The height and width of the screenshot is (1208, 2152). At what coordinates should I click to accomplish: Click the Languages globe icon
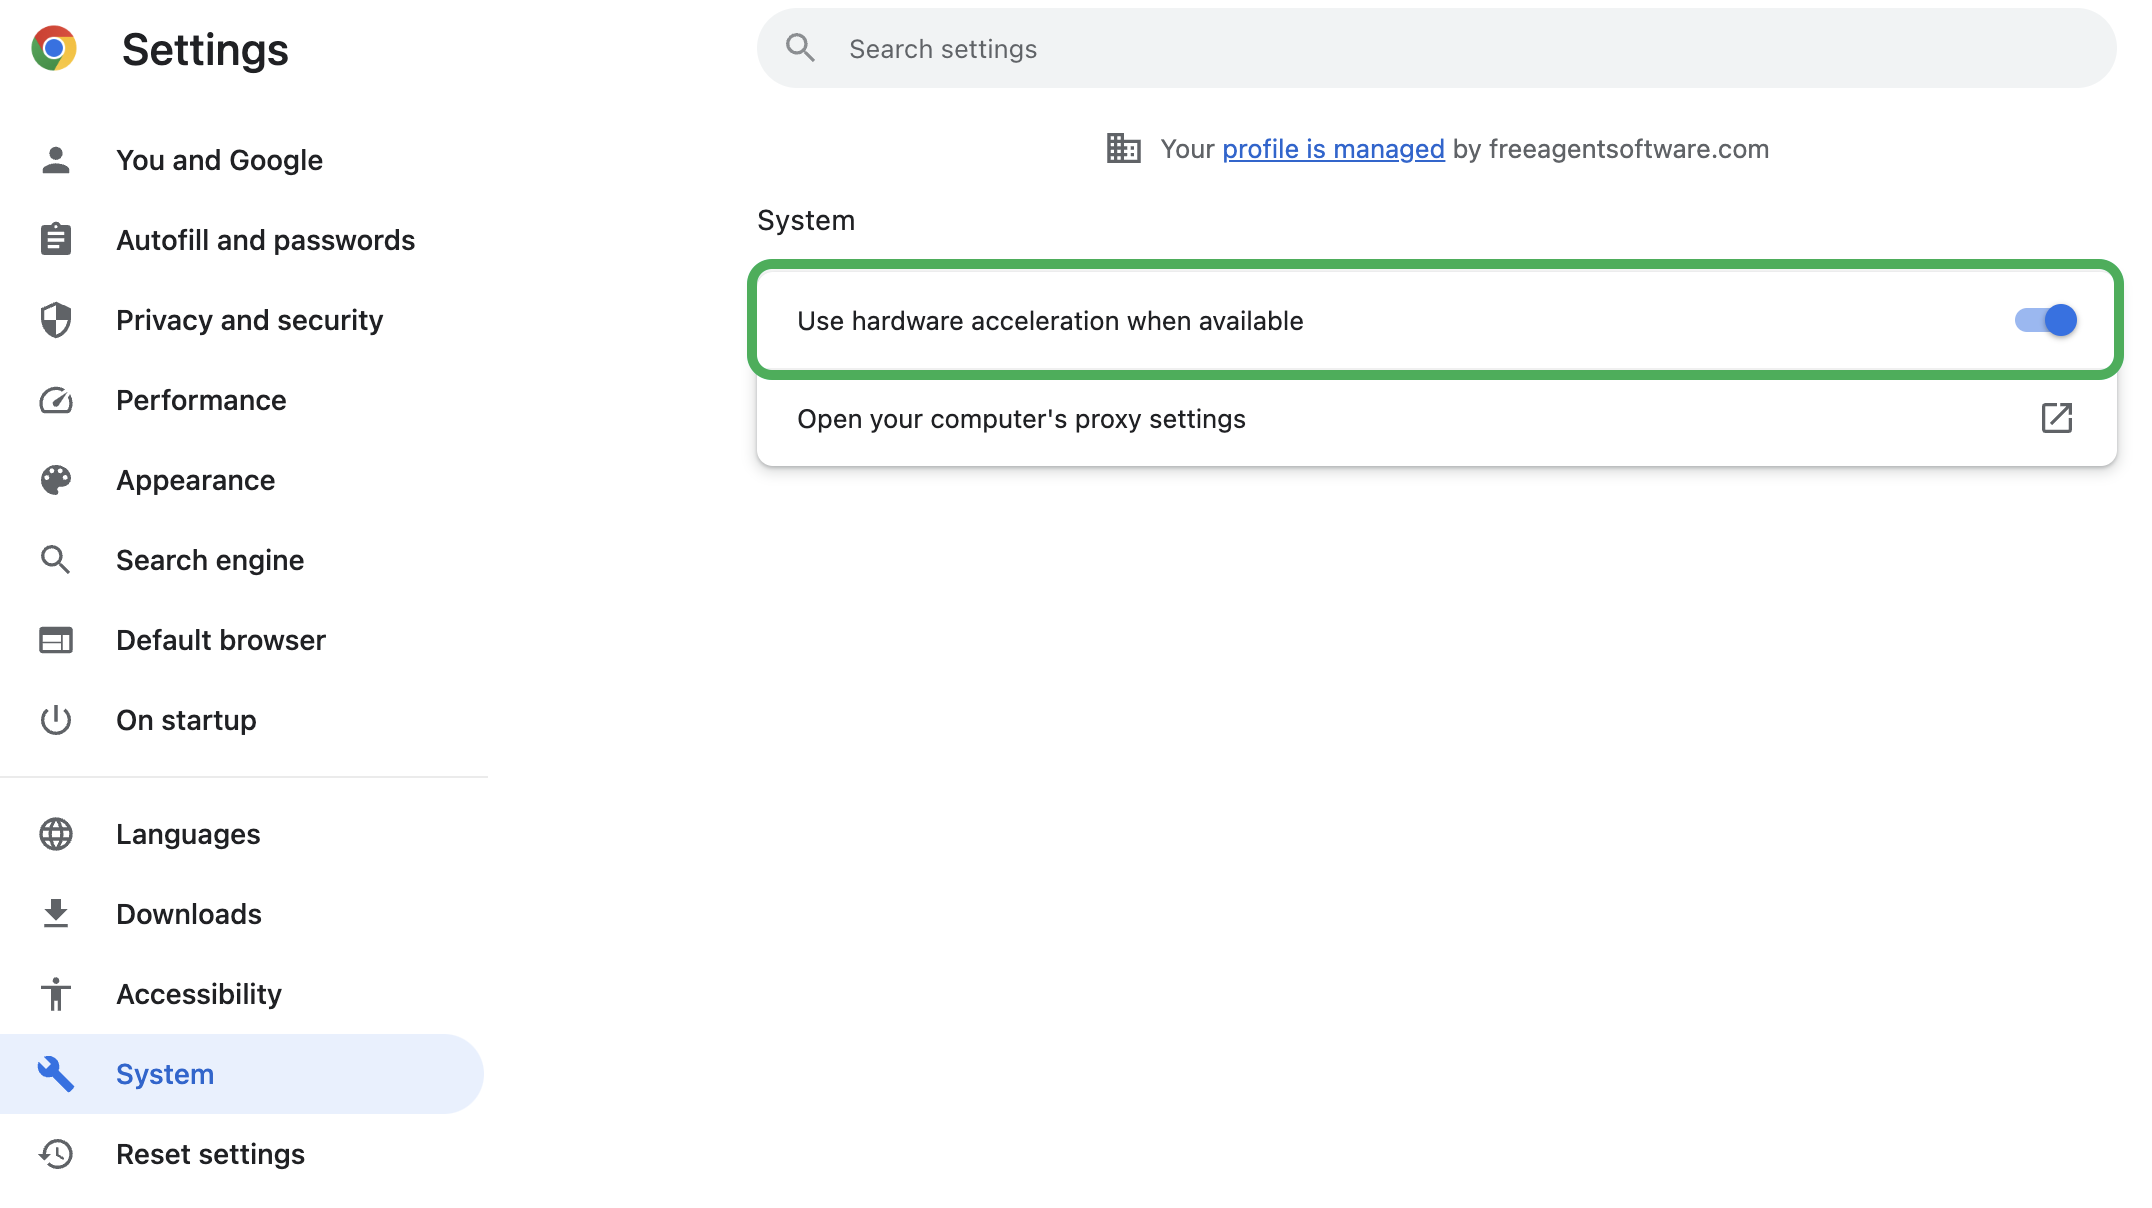coord(56,834)
